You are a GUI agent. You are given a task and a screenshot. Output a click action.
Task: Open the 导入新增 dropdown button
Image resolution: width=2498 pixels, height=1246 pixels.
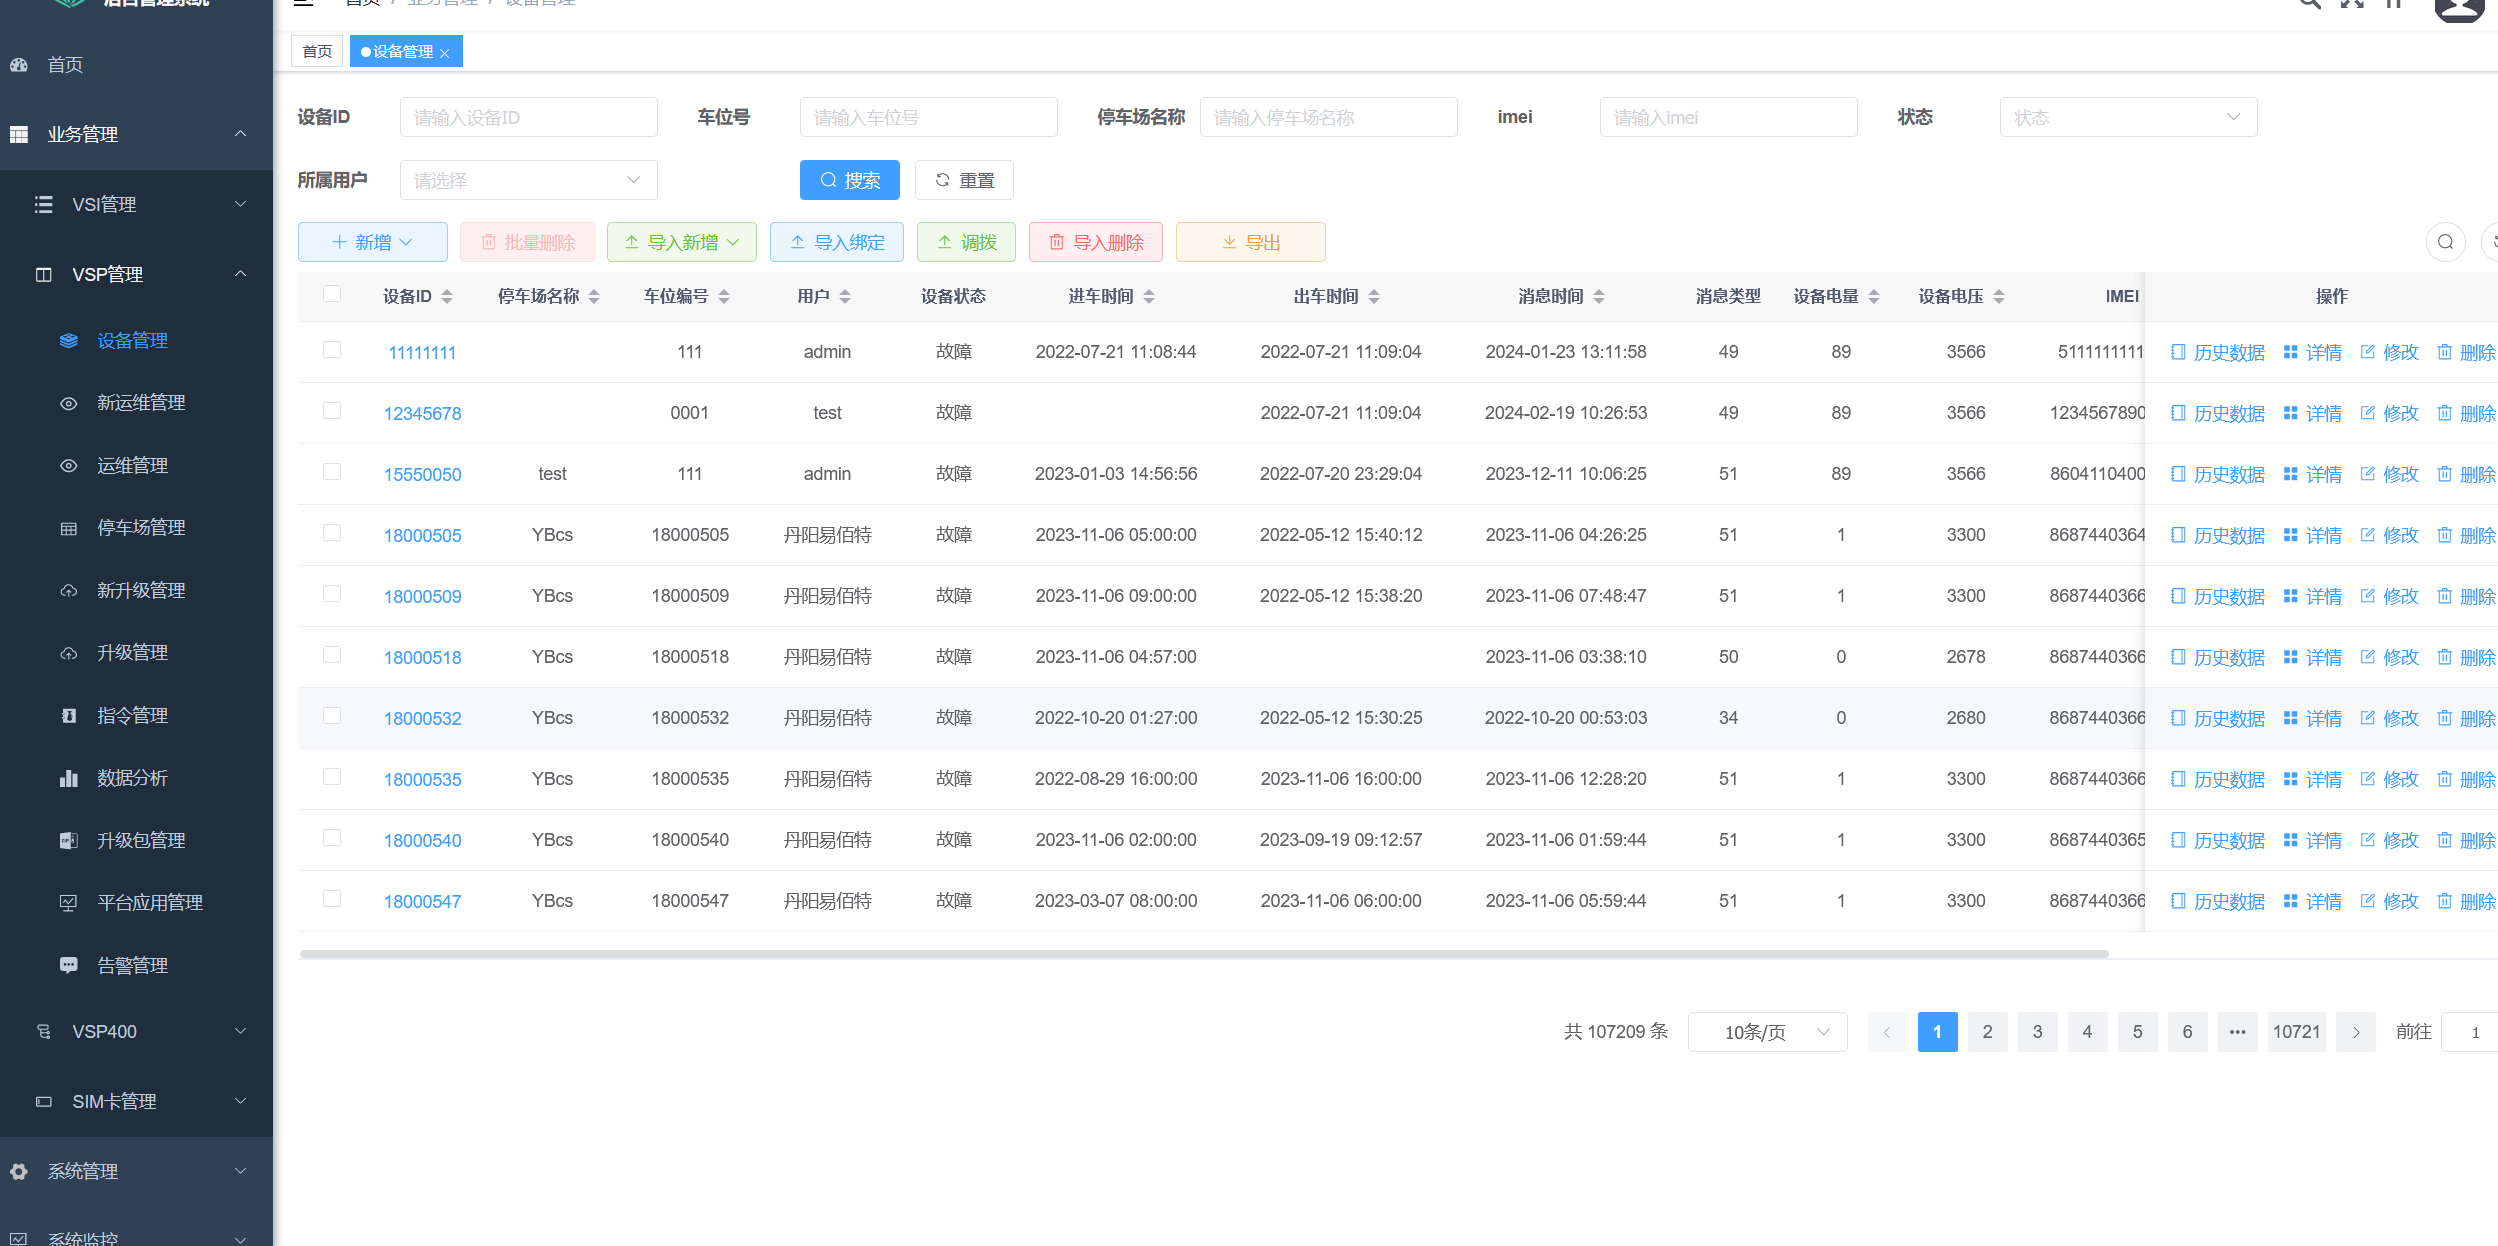[681, 242]
